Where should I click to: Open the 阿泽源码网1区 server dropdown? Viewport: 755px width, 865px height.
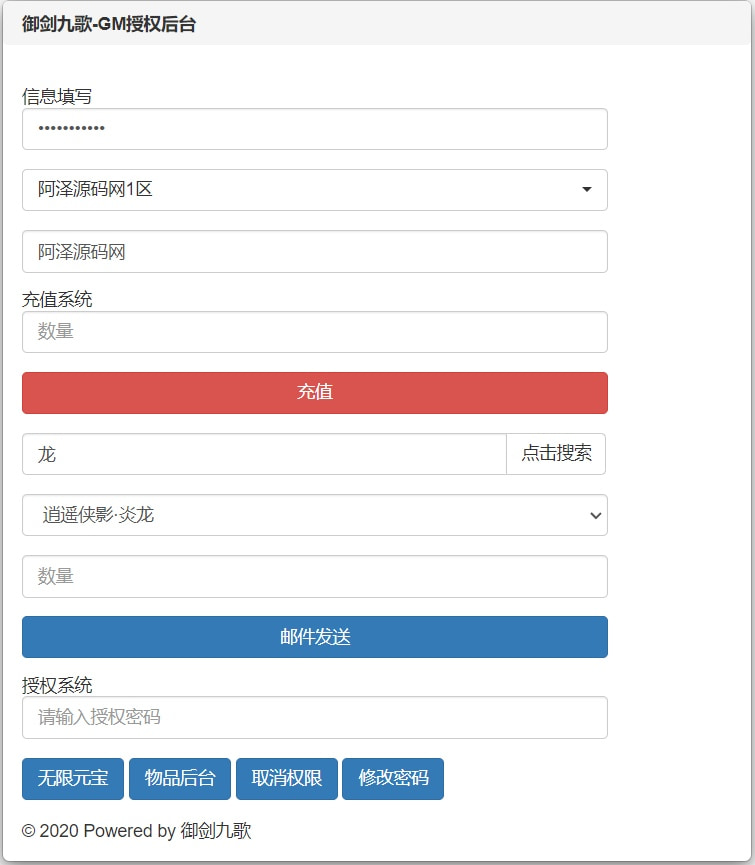[x=314, y=190]
